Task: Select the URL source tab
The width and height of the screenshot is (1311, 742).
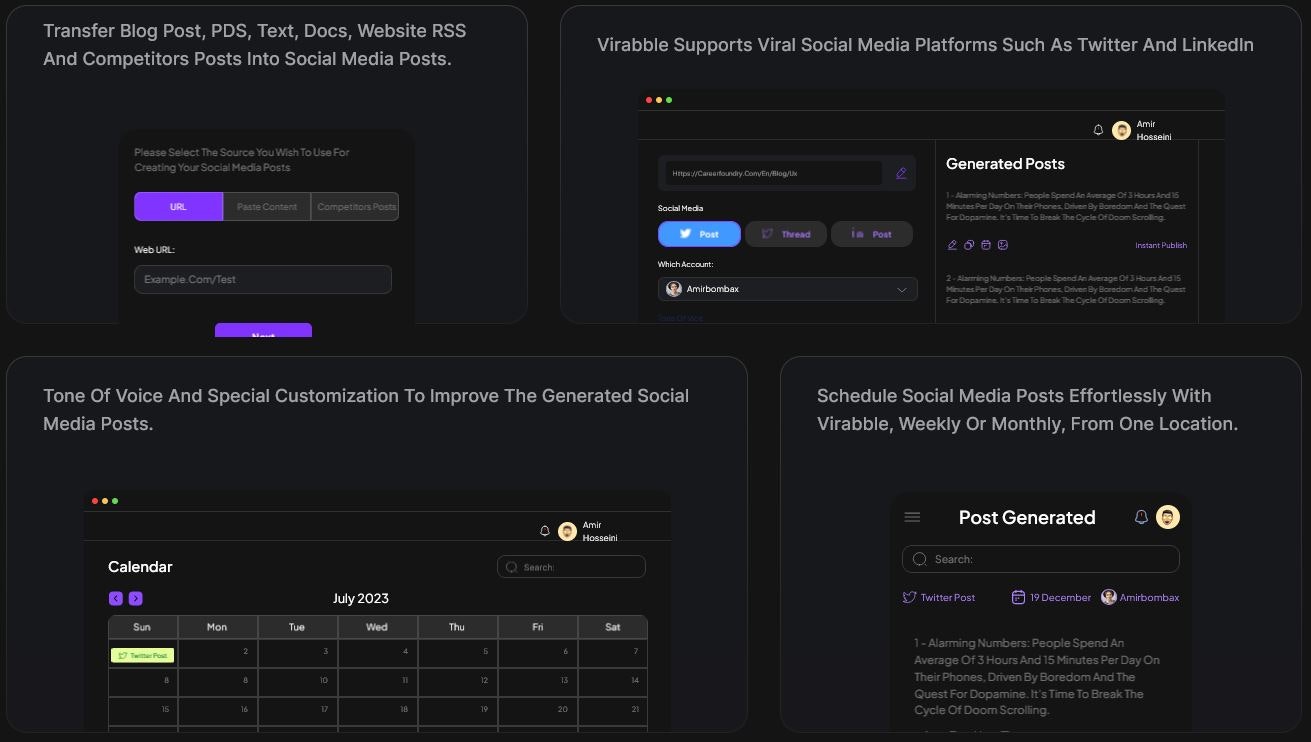Action: (x=178, y=207)
